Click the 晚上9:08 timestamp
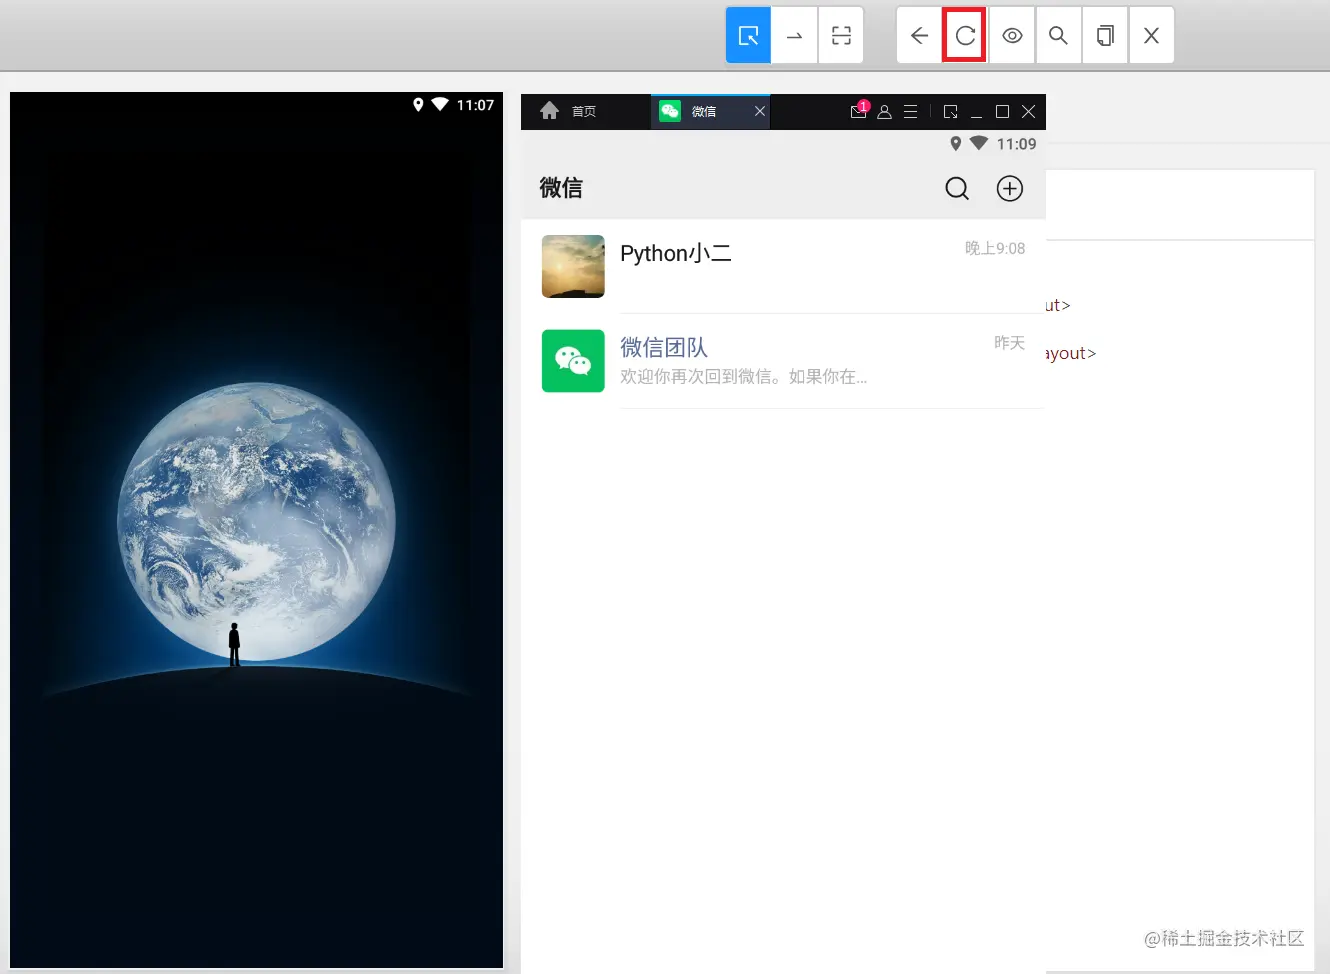 [995, 248]
